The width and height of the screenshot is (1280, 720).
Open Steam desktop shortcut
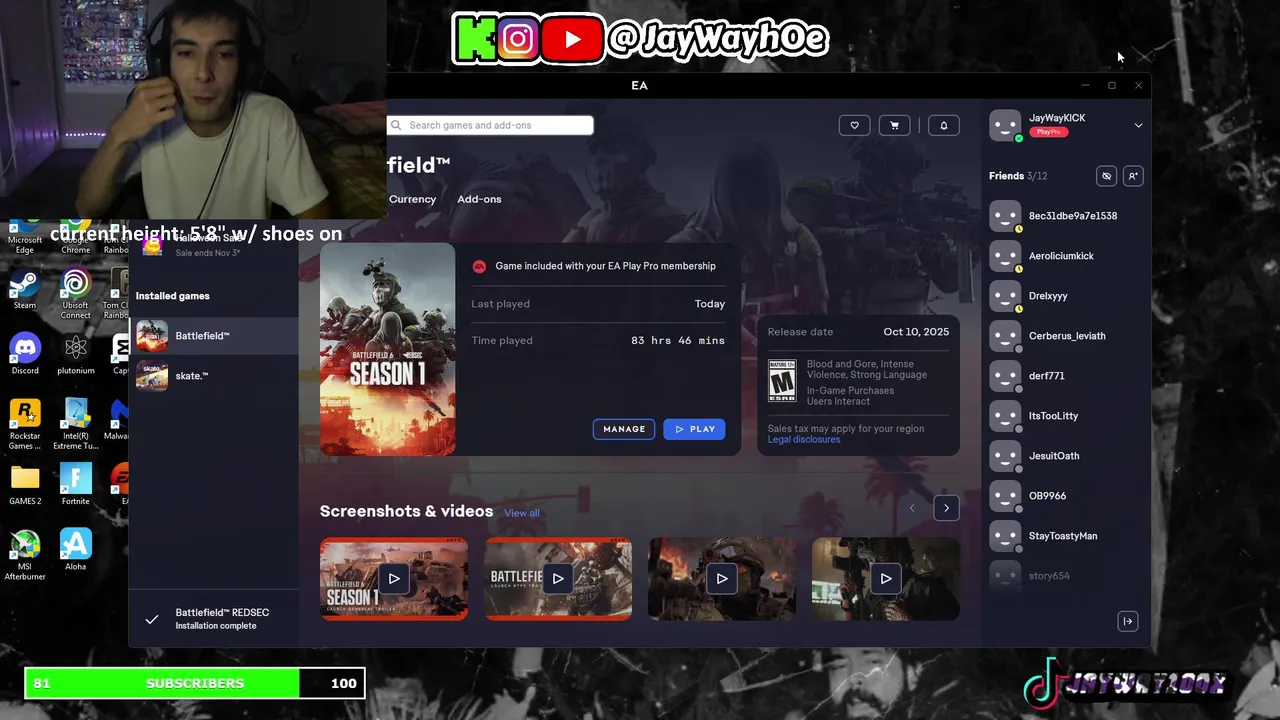tap(25, 290)
